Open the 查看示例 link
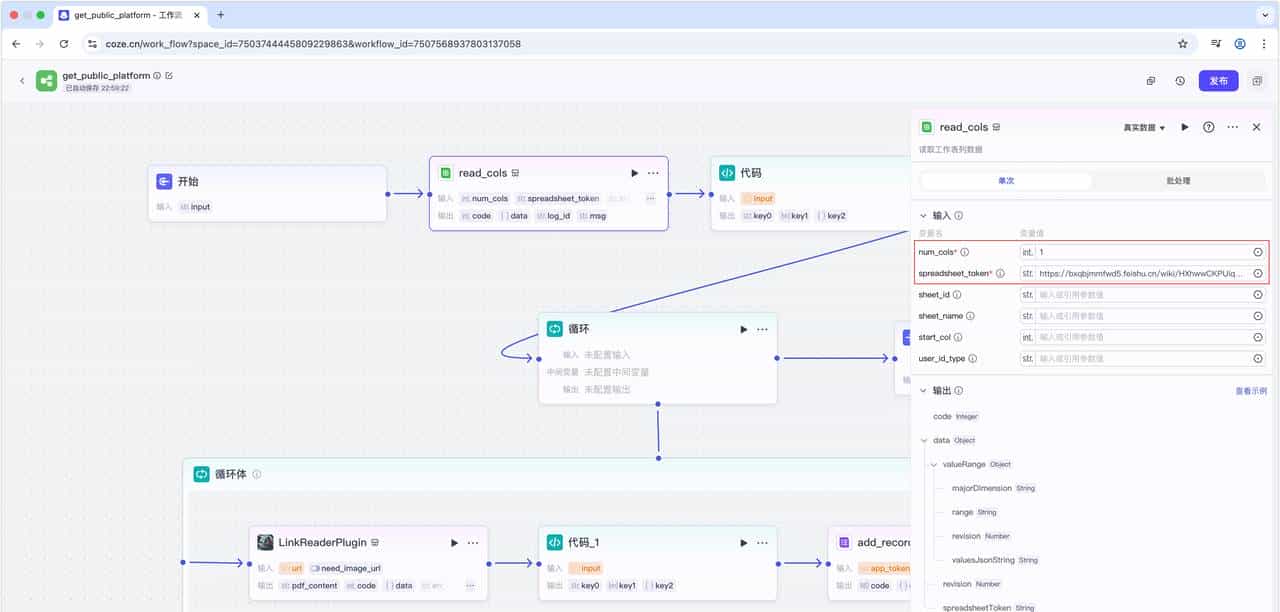This screenshot has width=1280, height=612. (1250, 391)
